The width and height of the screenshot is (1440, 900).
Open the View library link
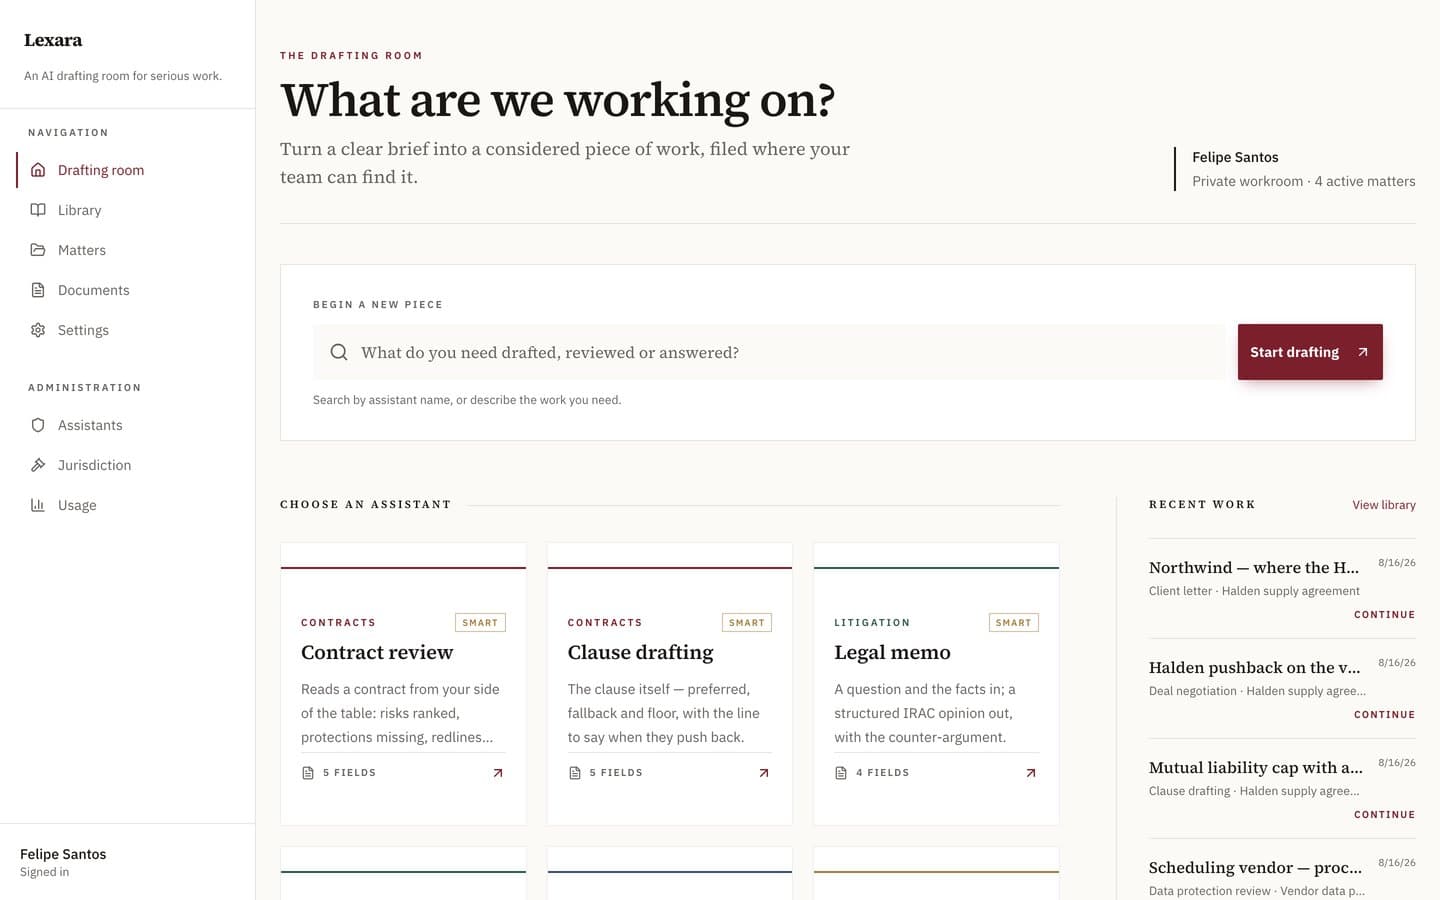click(1384, 505)
